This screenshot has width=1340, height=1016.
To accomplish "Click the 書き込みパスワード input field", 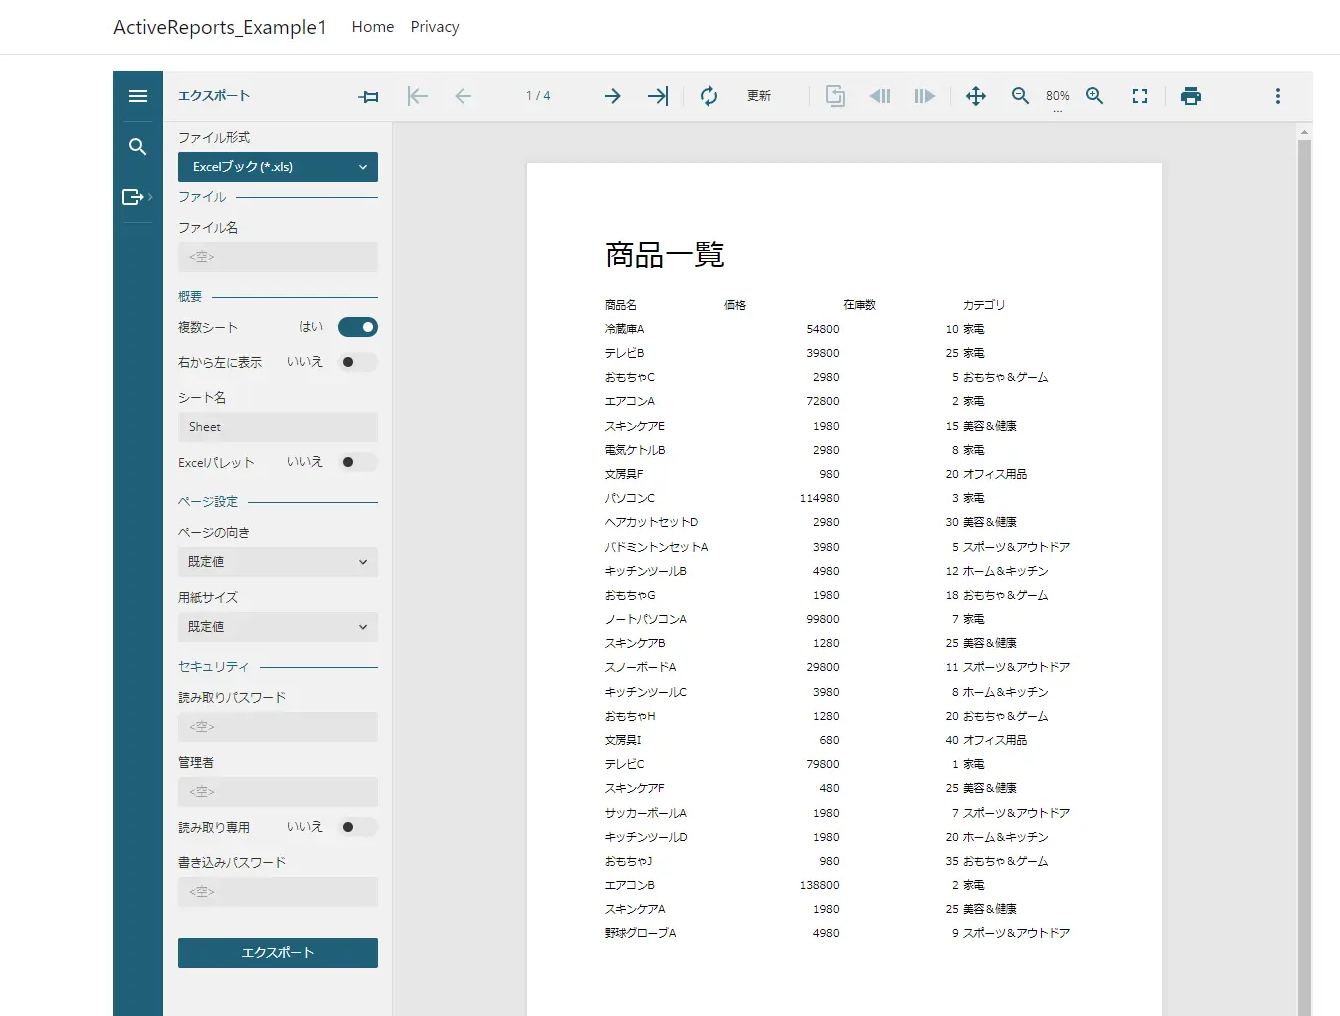I will (x=278, y=892).
